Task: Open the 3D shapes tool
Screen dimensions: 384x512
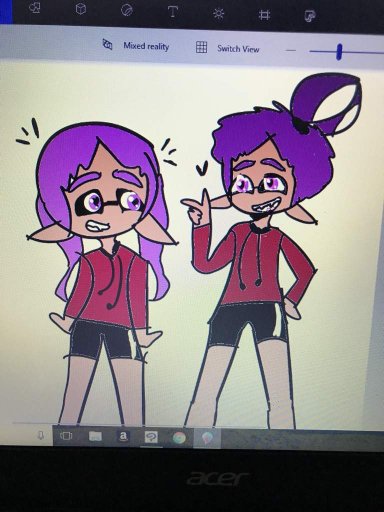Action: (81, 9)
